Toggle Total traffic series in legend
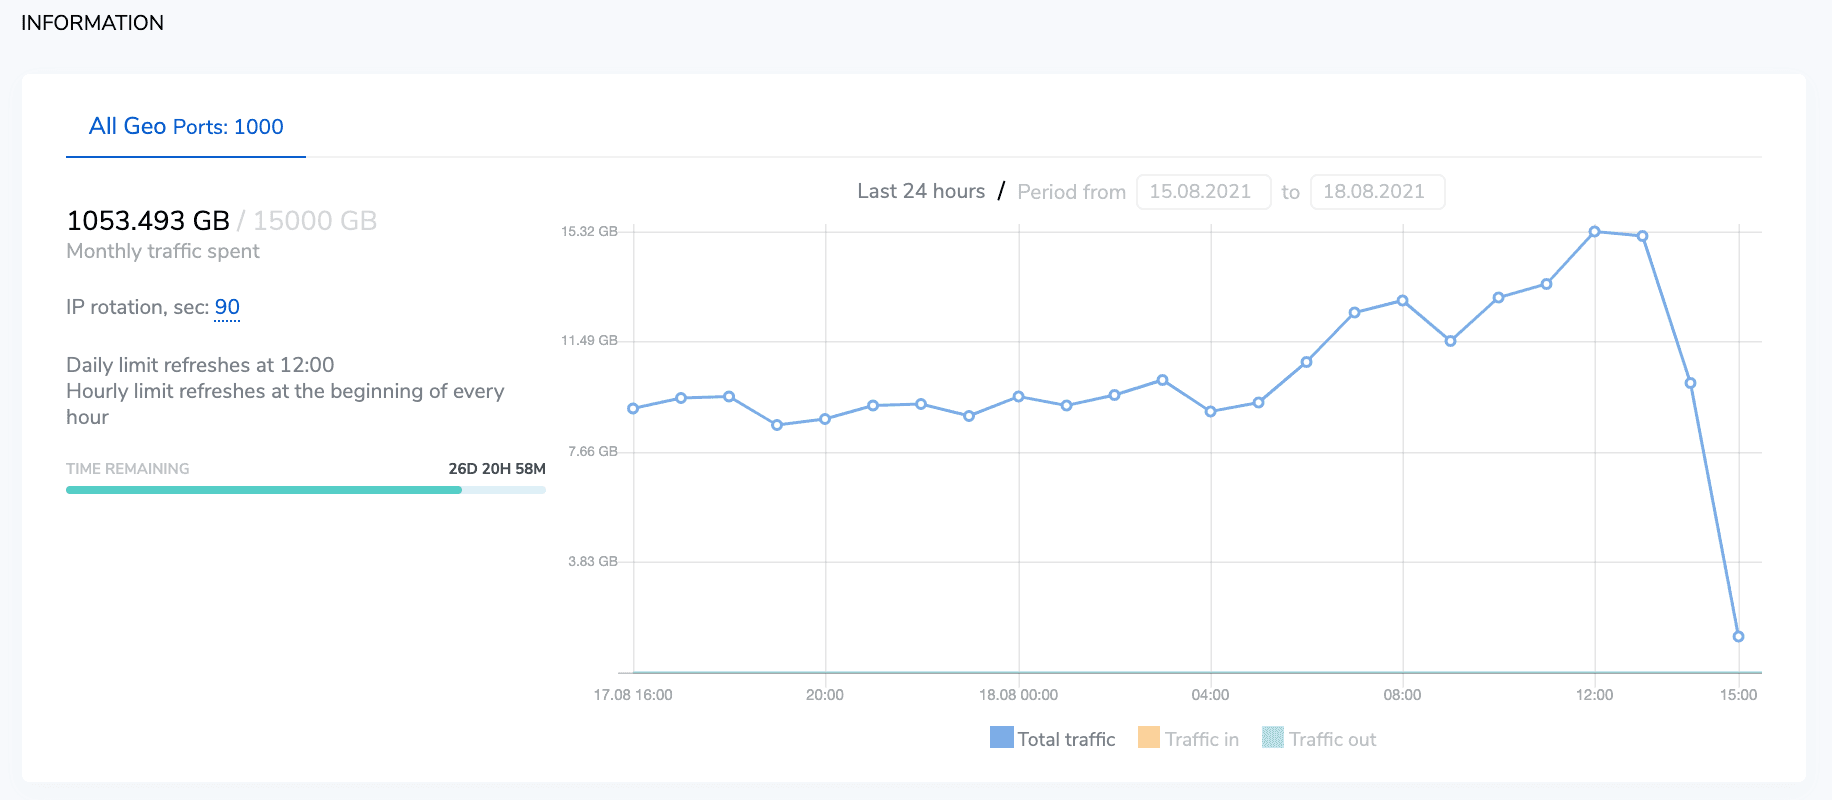 click(x=1053, y=739)
